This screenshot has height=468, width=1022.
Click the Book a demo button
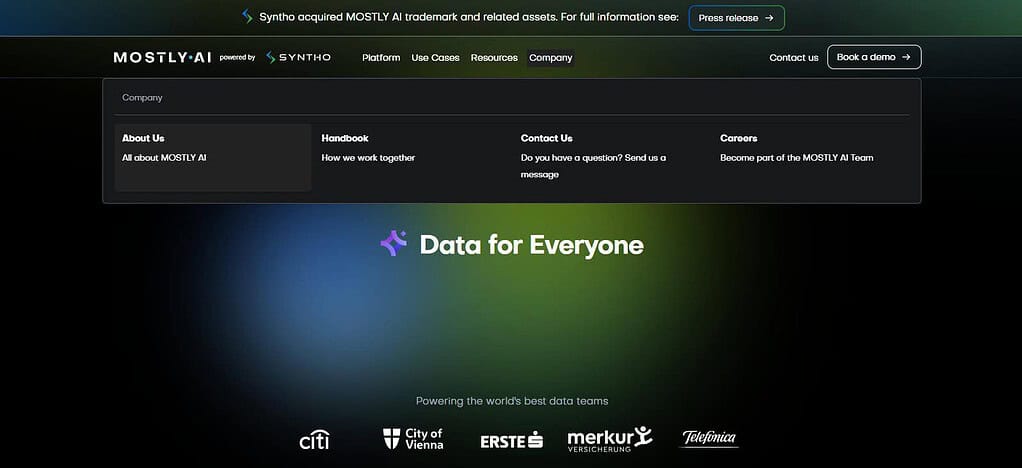(x=874, y=57)
